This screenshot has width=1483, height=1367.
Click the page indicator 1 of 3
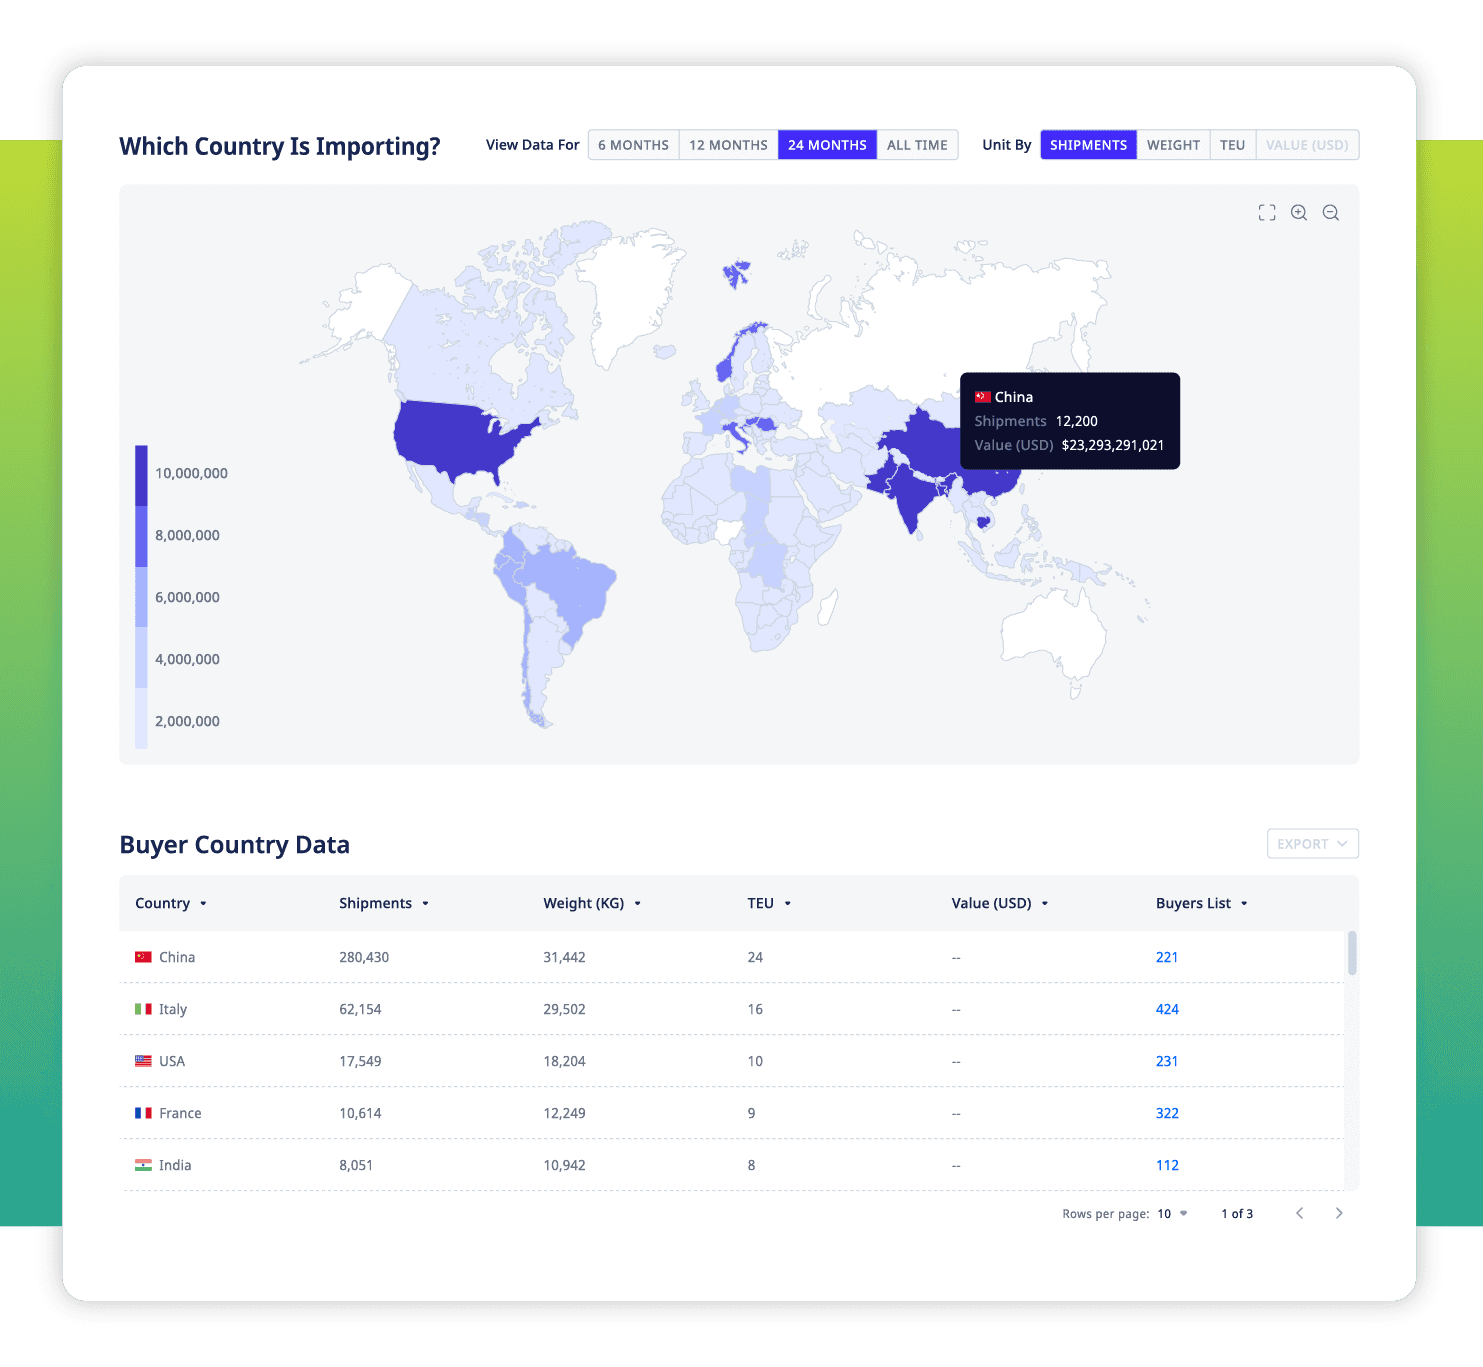1237,1214
